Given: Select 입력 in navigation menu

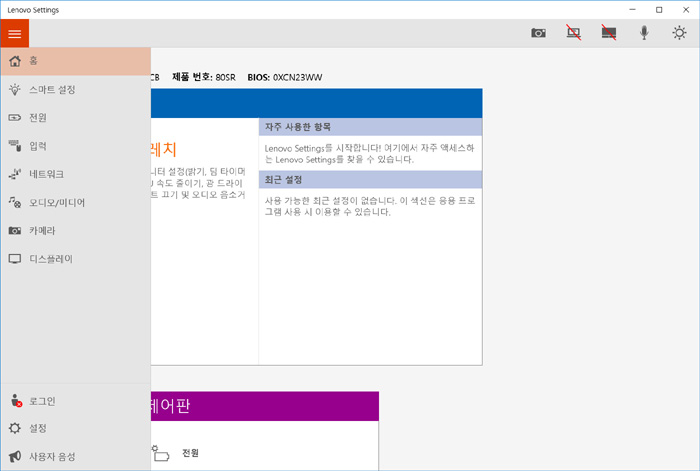Looking at the screenshot, I should tap(75, 146).
